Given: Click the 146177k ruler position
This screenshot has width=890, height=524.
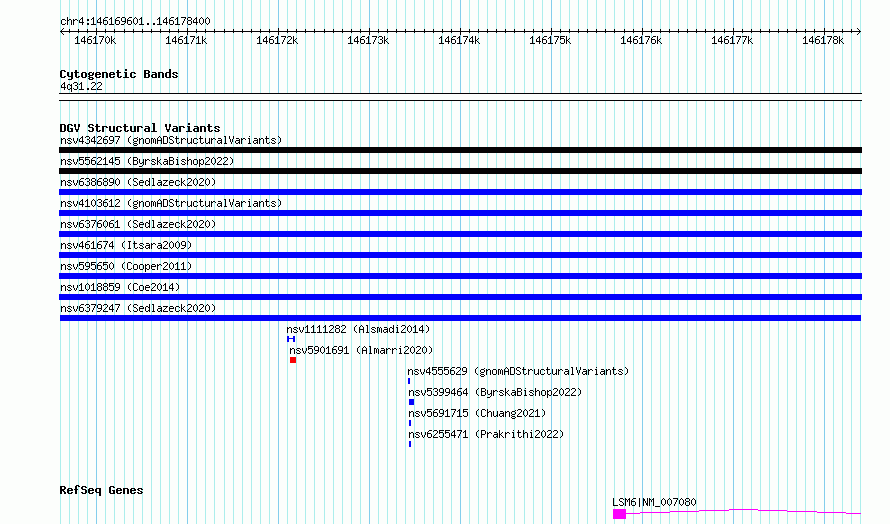Looking at the screenshot, I should click(732, 40).
